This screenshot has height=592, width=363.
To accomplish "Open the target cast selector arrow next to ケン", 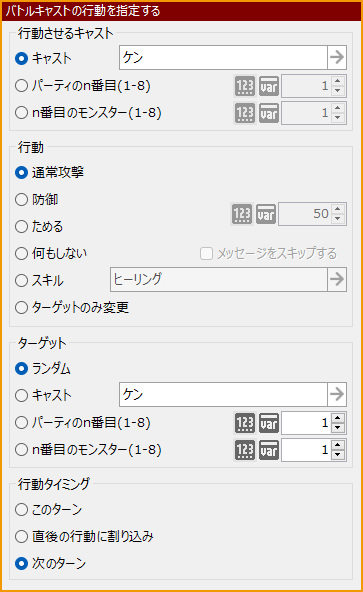I will point(337,395).
